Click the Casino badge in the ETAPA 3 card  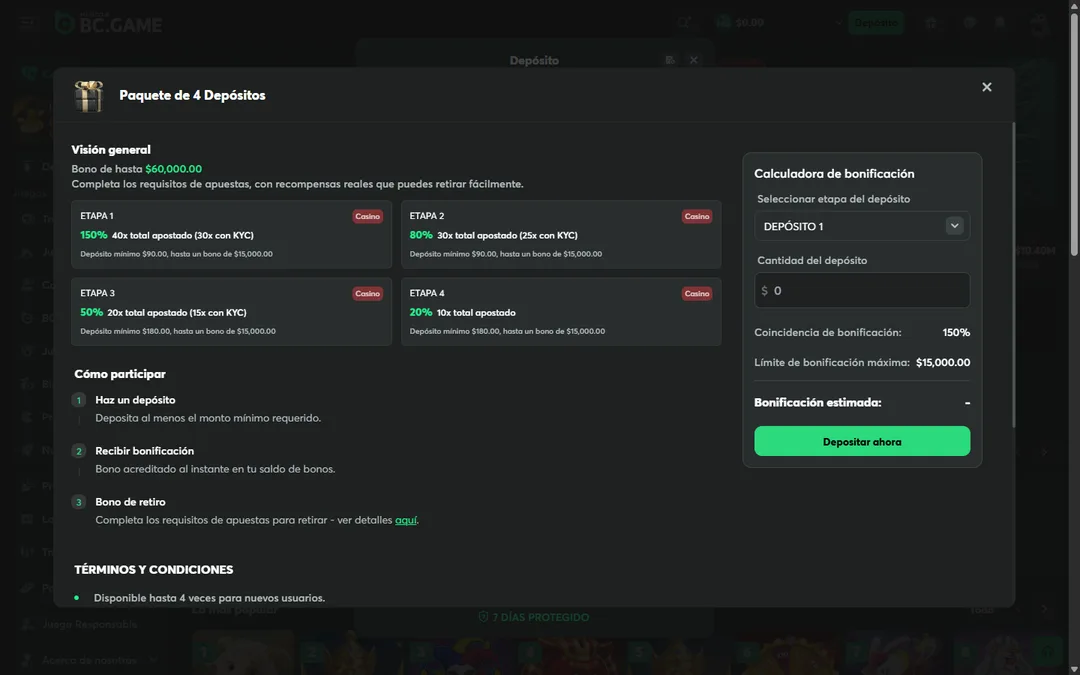pyautogui.click(x=367, y=293)
